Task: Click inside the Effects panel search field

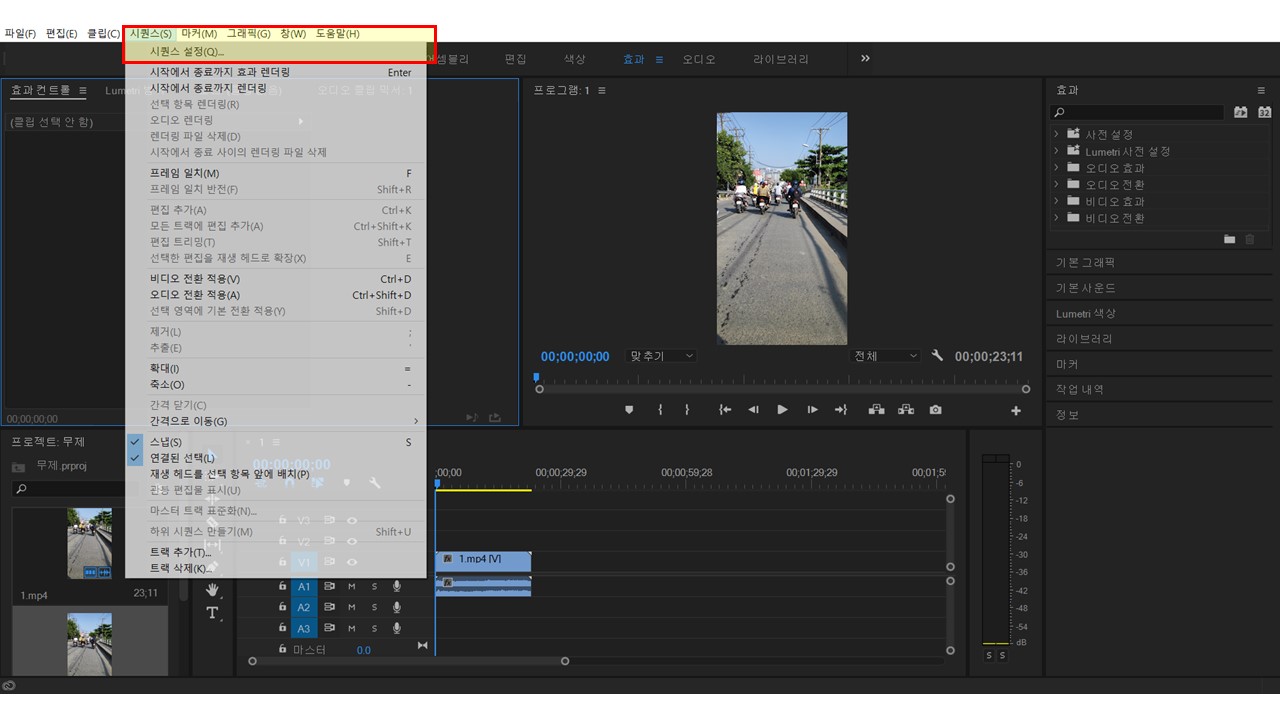Action: [x=1139, y=112]
